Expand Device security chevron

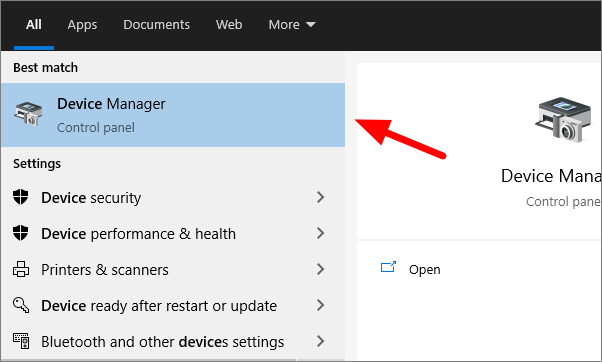pyautogui.click(x=321, y=197)
